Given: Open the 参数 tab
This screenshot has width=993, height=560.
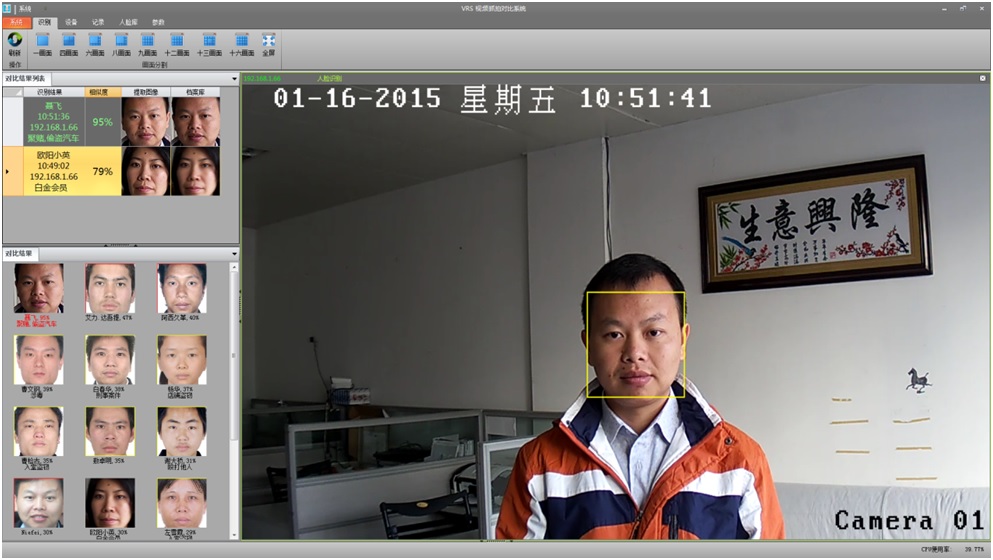Looking at the screenshot, I should (x=158, y=22).
